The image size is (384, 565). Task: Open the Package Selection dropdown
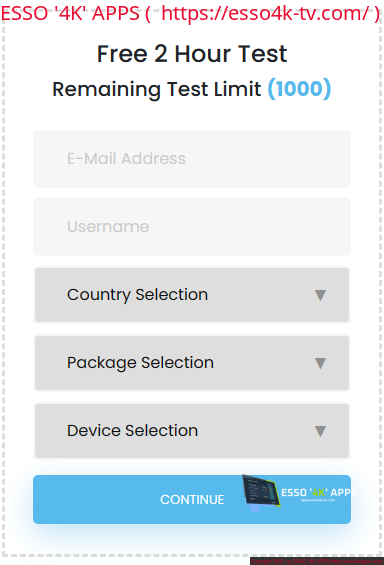click(192, 363)
